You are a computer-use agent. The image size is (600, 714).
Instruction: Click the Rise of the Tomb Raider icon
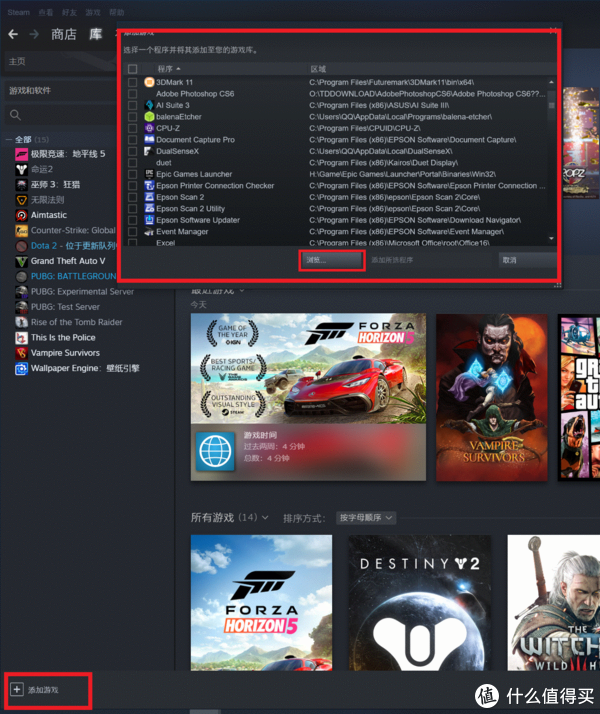(x=21, y=322)
